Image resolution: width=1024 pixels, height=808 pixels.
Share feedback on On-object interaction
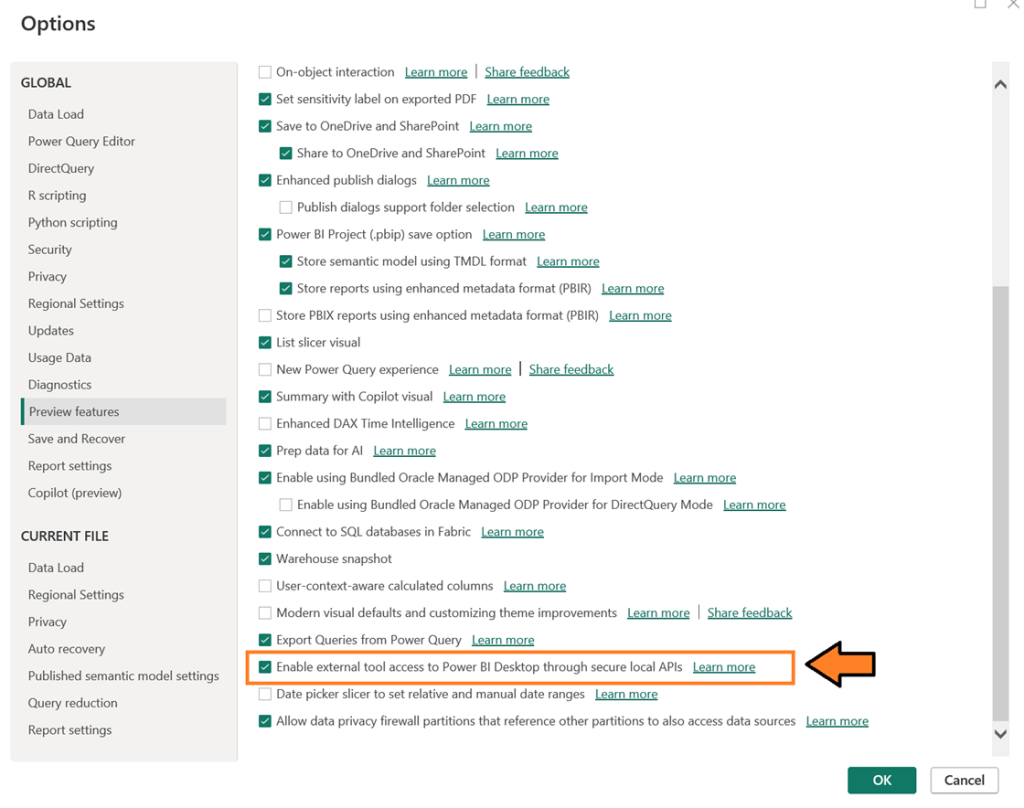527,72
